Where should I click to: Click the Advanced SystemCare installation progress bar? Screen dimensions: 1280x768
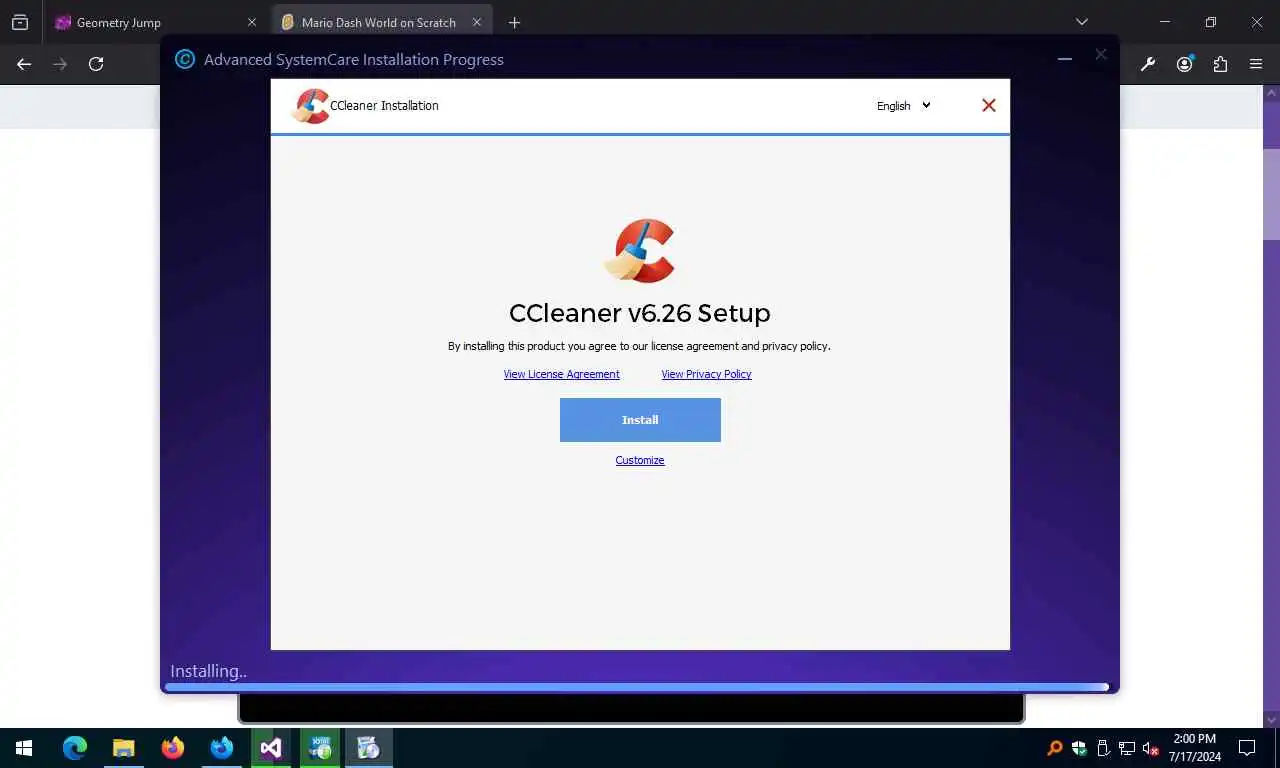pyautogui.click(x=637, y=687)
